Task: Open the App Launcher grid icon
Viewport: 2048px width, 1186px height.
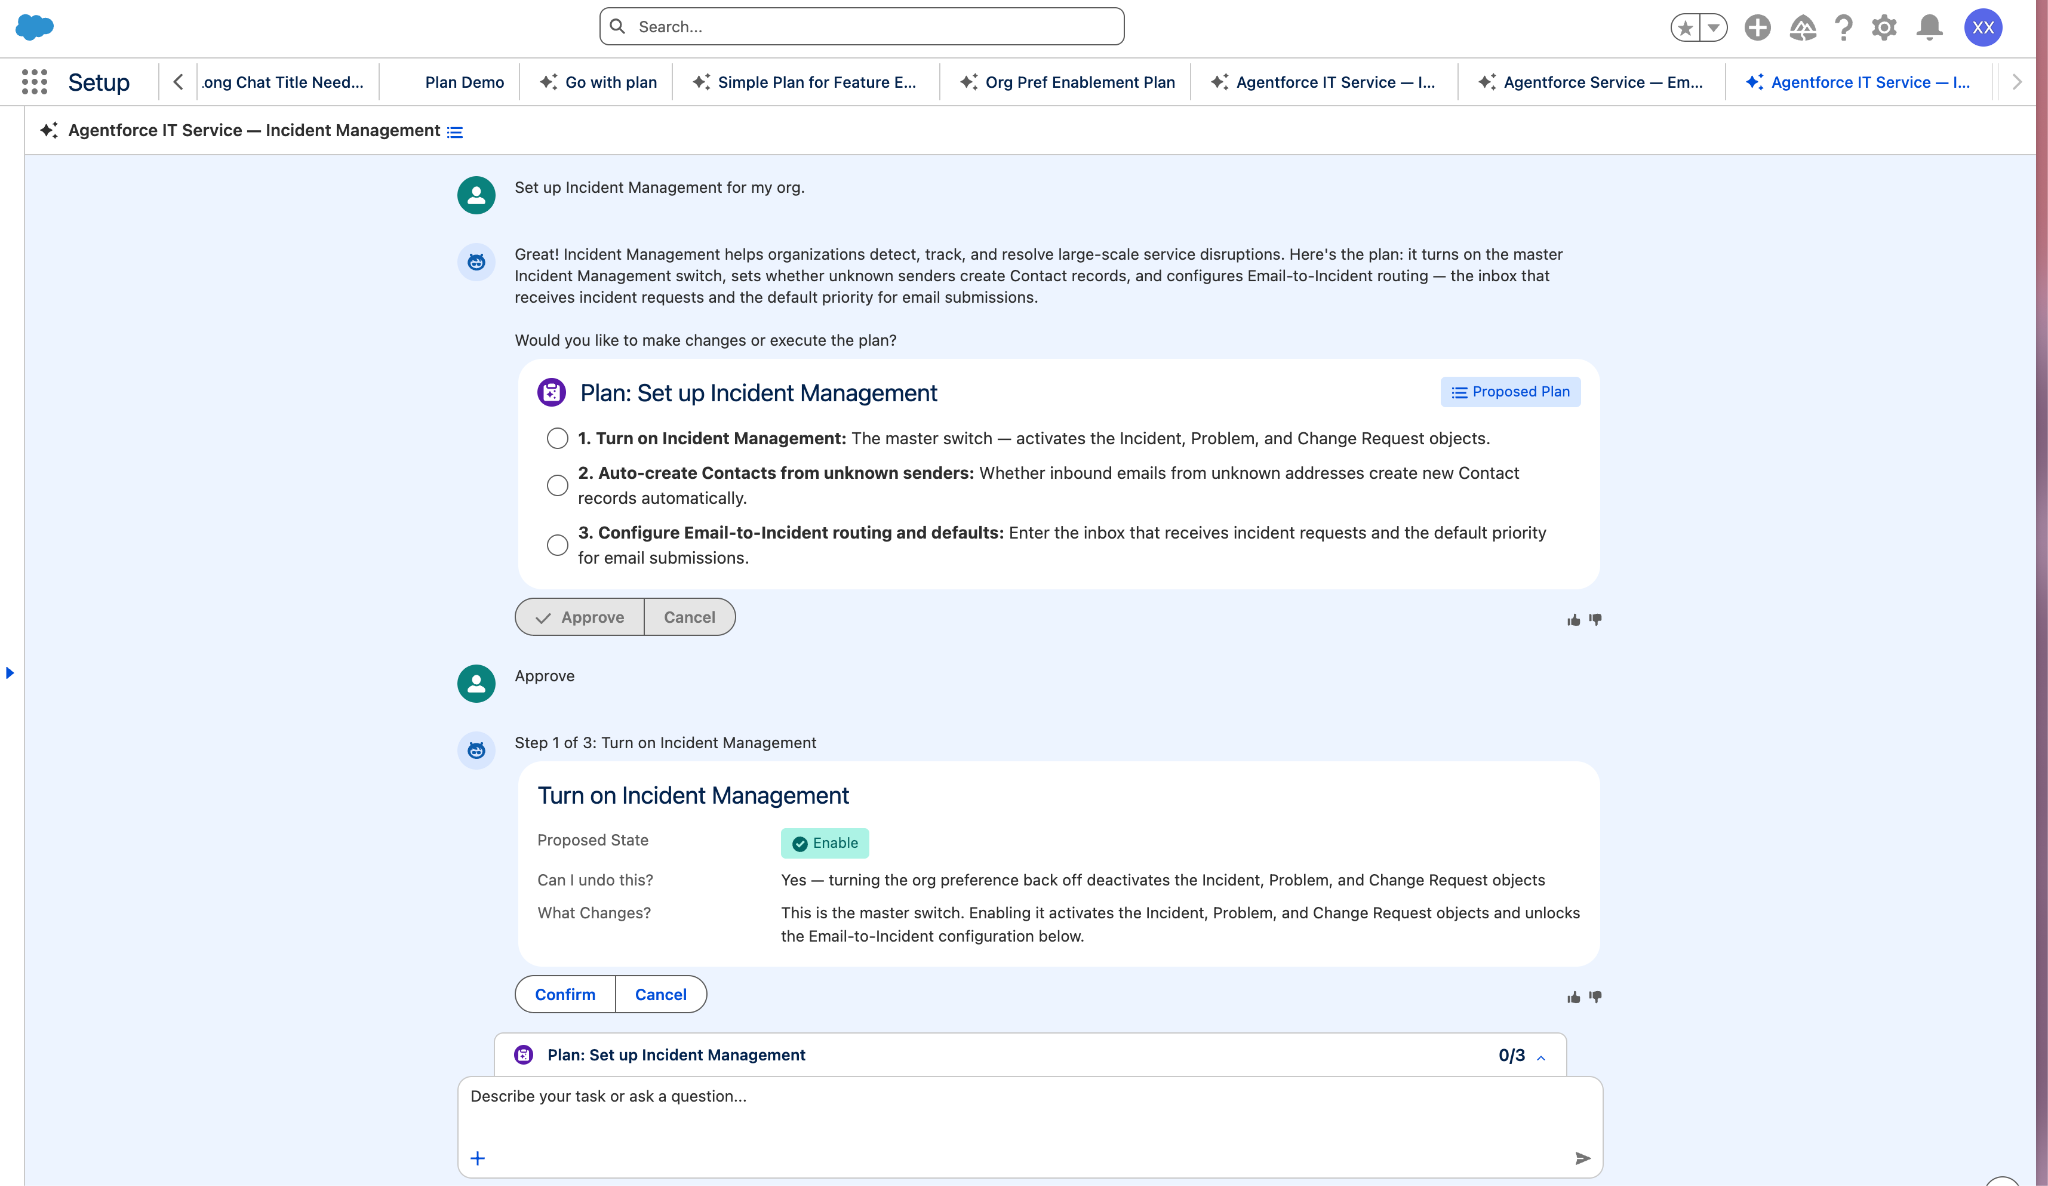Action: point(35,82)
